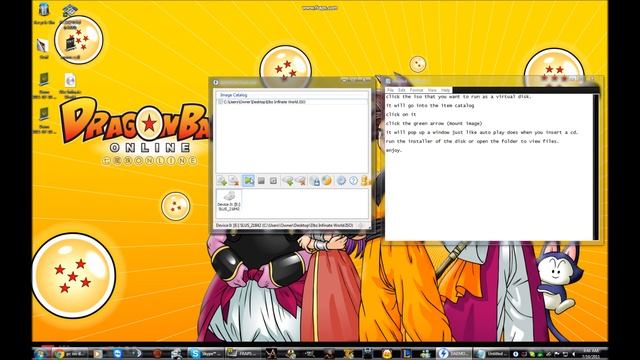Click the gray square Unmount icon

[x=261, y=180]
